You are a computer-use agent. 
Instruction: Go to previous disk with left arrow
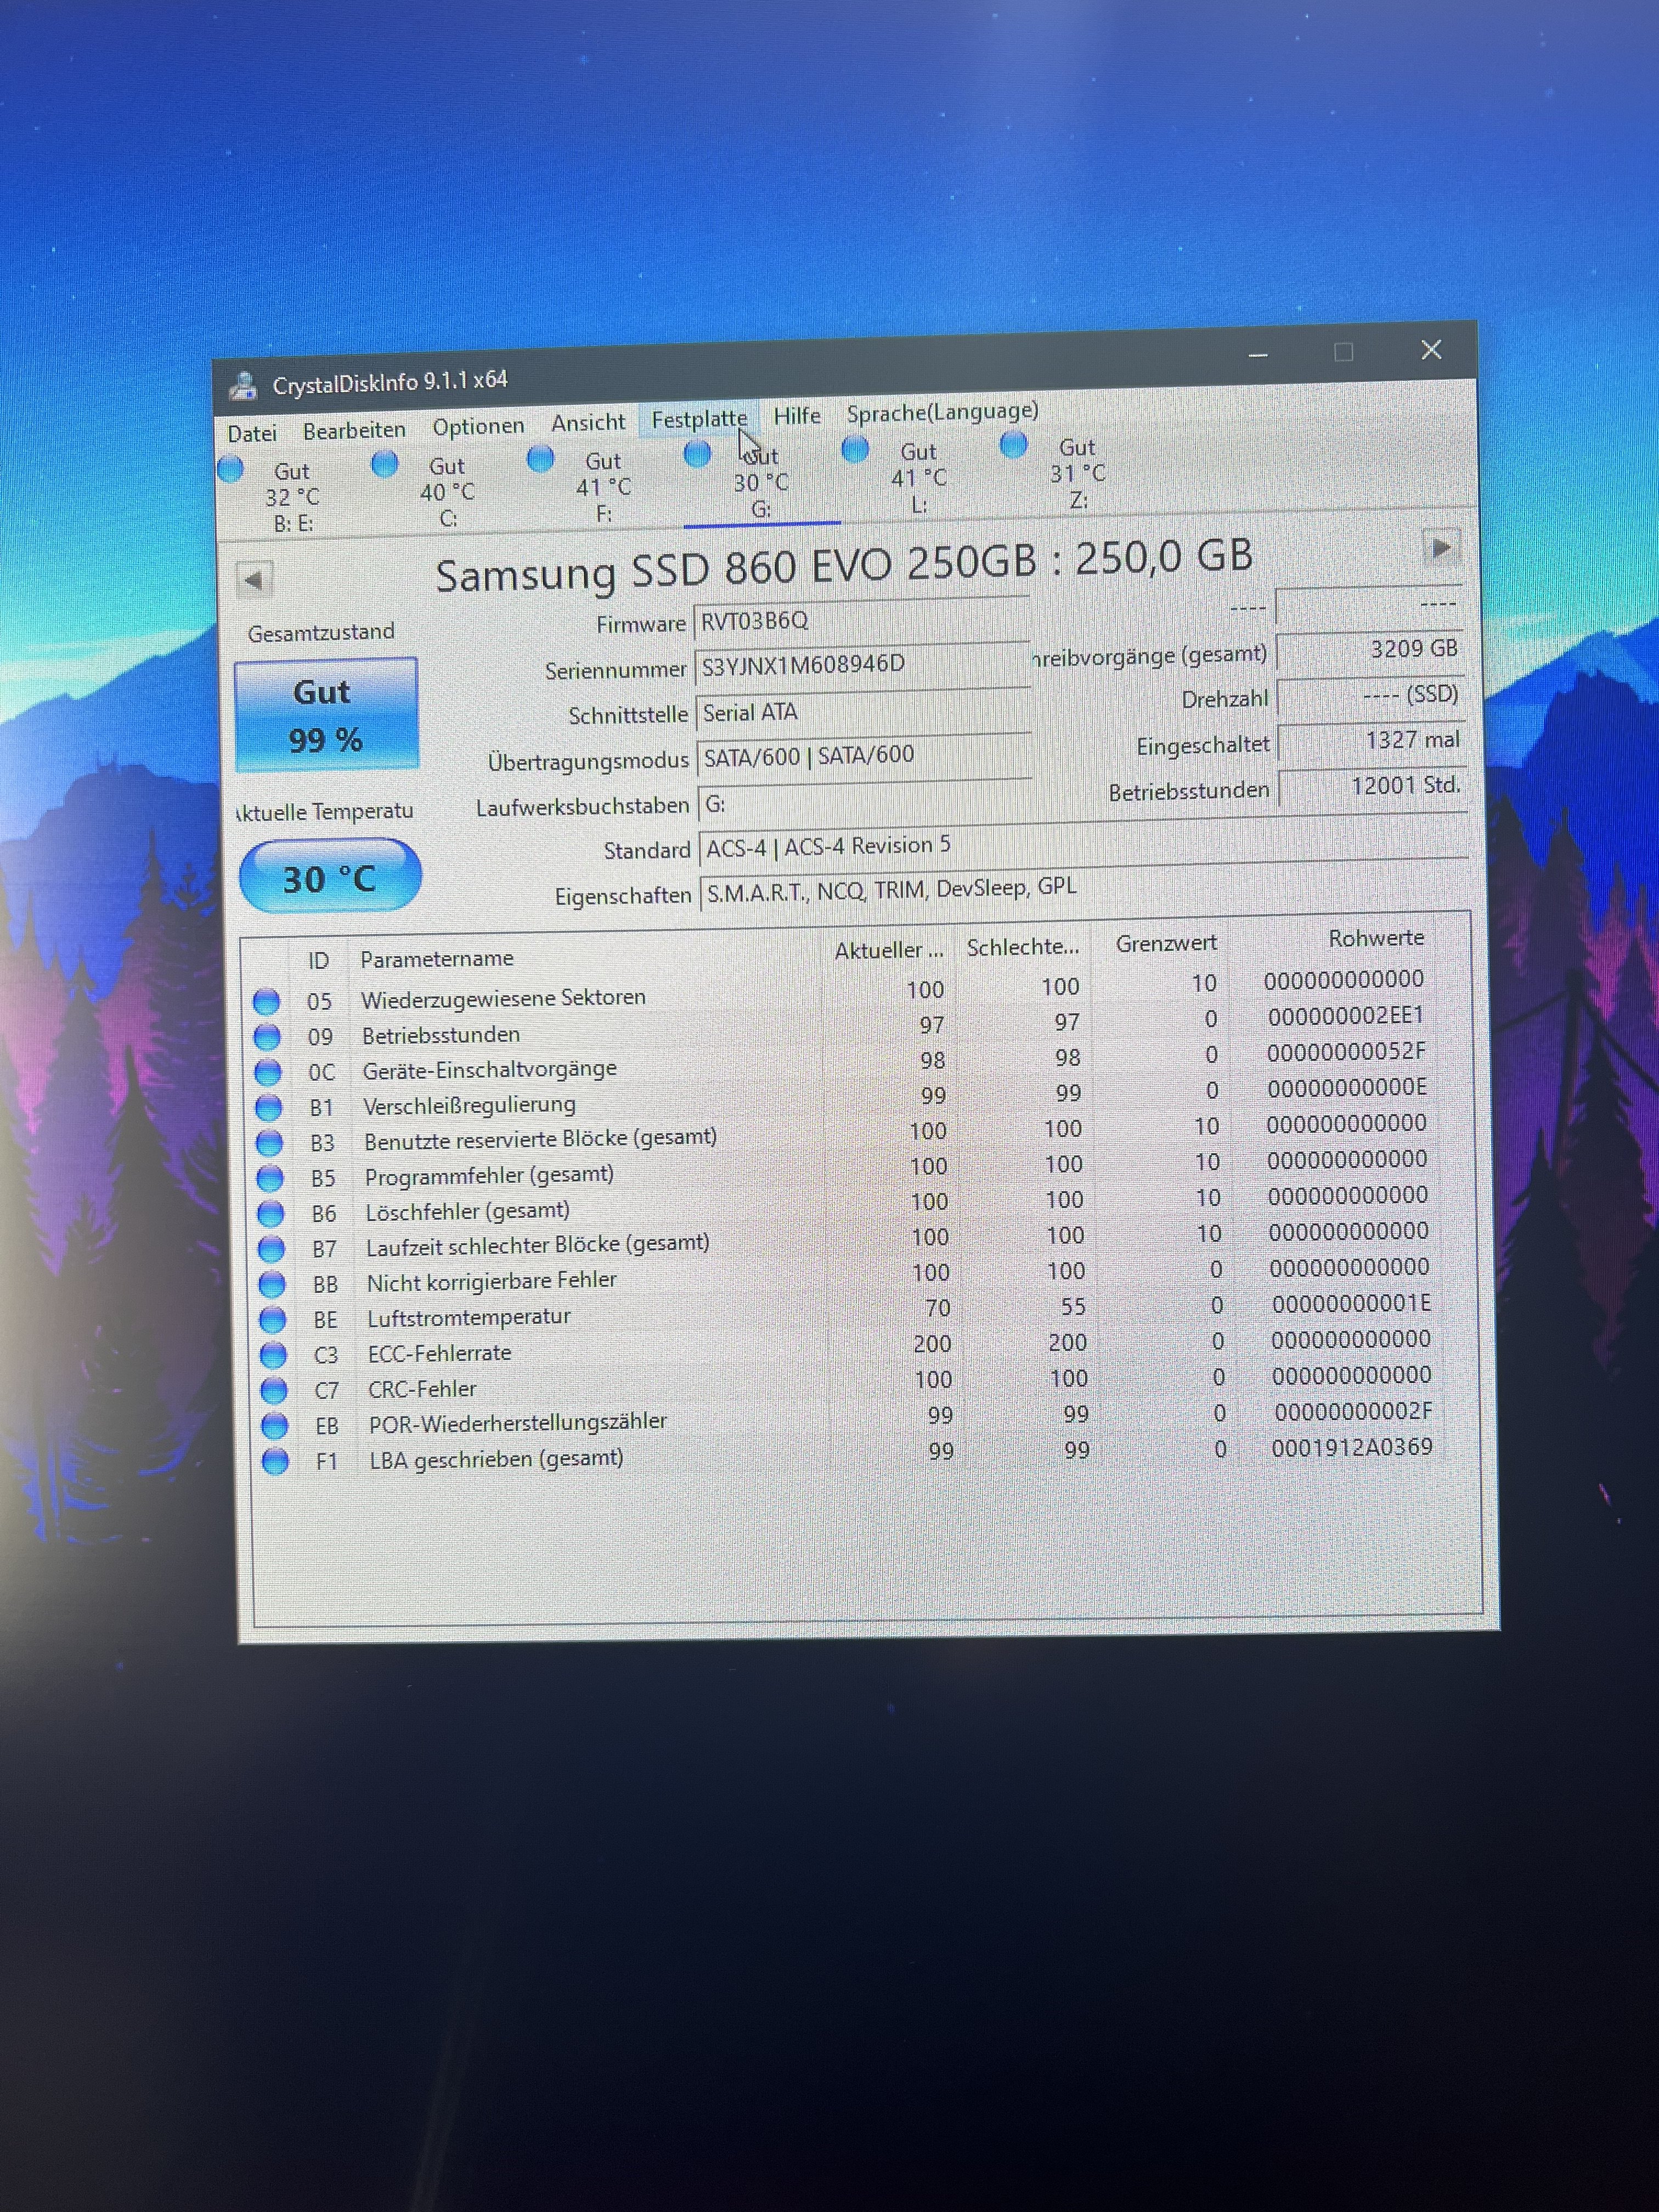(254, 579)
